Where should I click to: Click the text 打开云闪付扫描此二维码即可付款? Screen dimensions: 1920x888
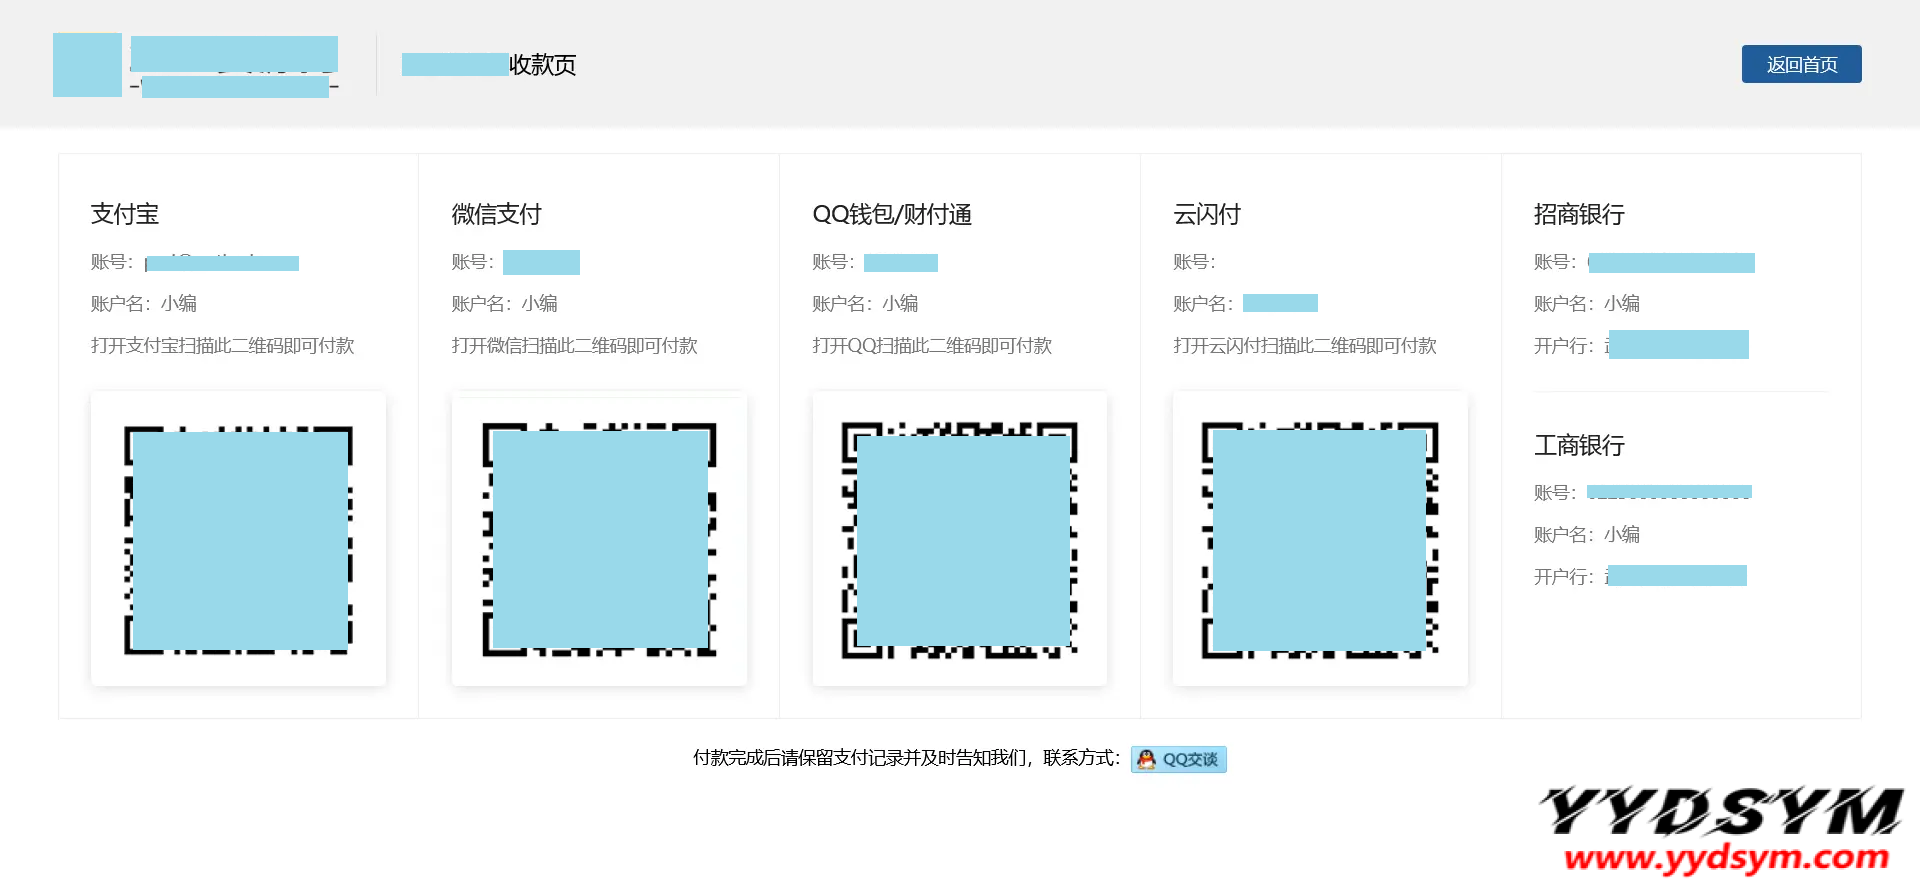click(x=1305, y=346)
